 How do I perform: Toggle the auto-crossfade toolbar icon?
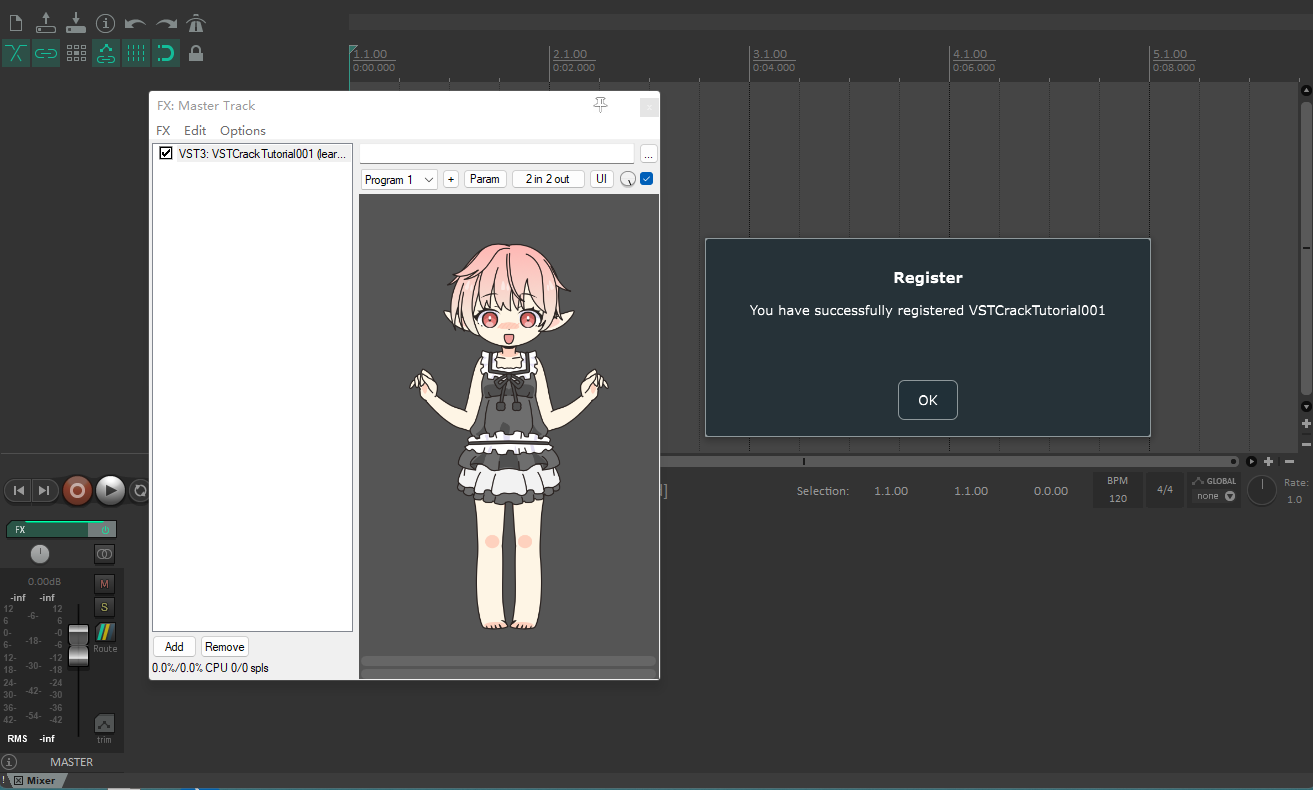(x=16, y=53)
